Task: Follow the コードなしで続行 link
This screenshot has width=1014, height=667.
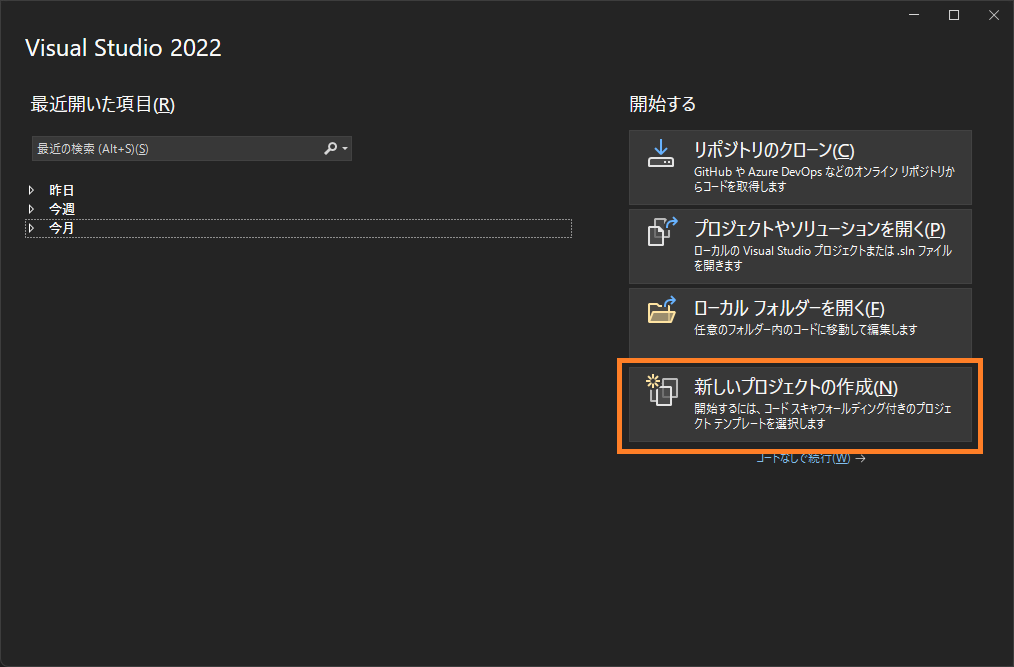Action: (x=810, y=459)
